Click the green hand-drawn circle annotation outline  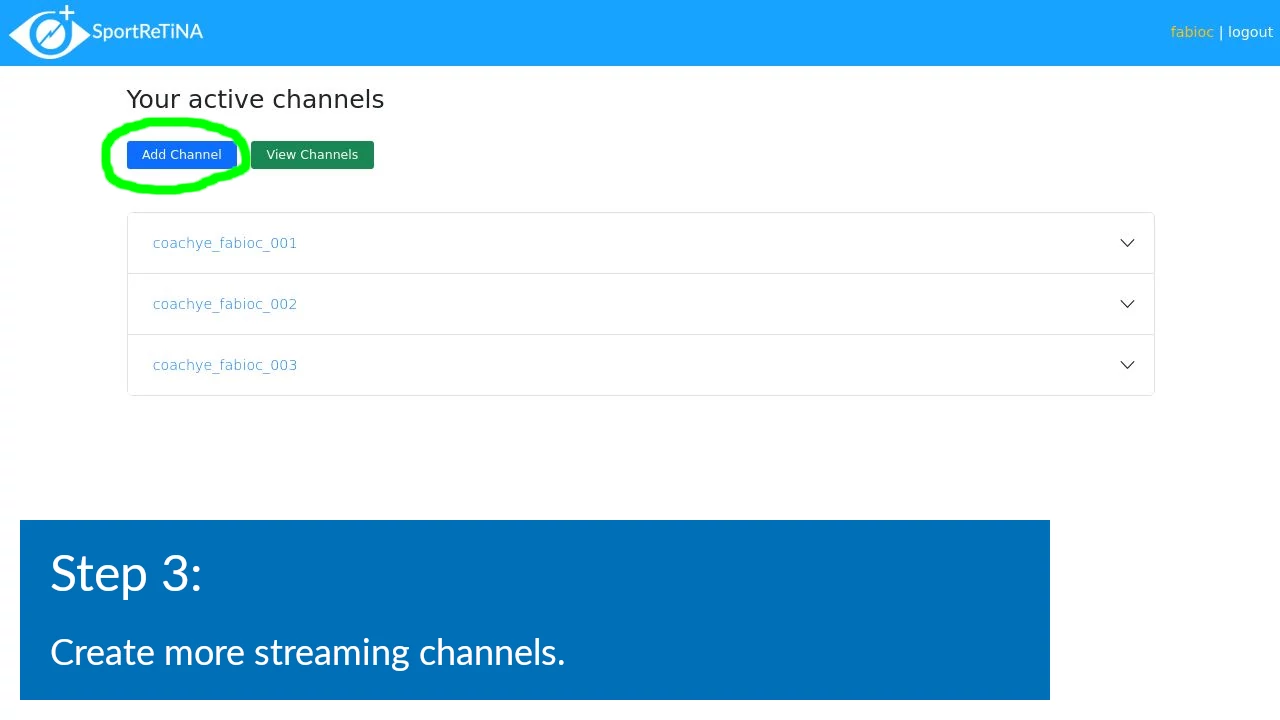tap(108, 155)
